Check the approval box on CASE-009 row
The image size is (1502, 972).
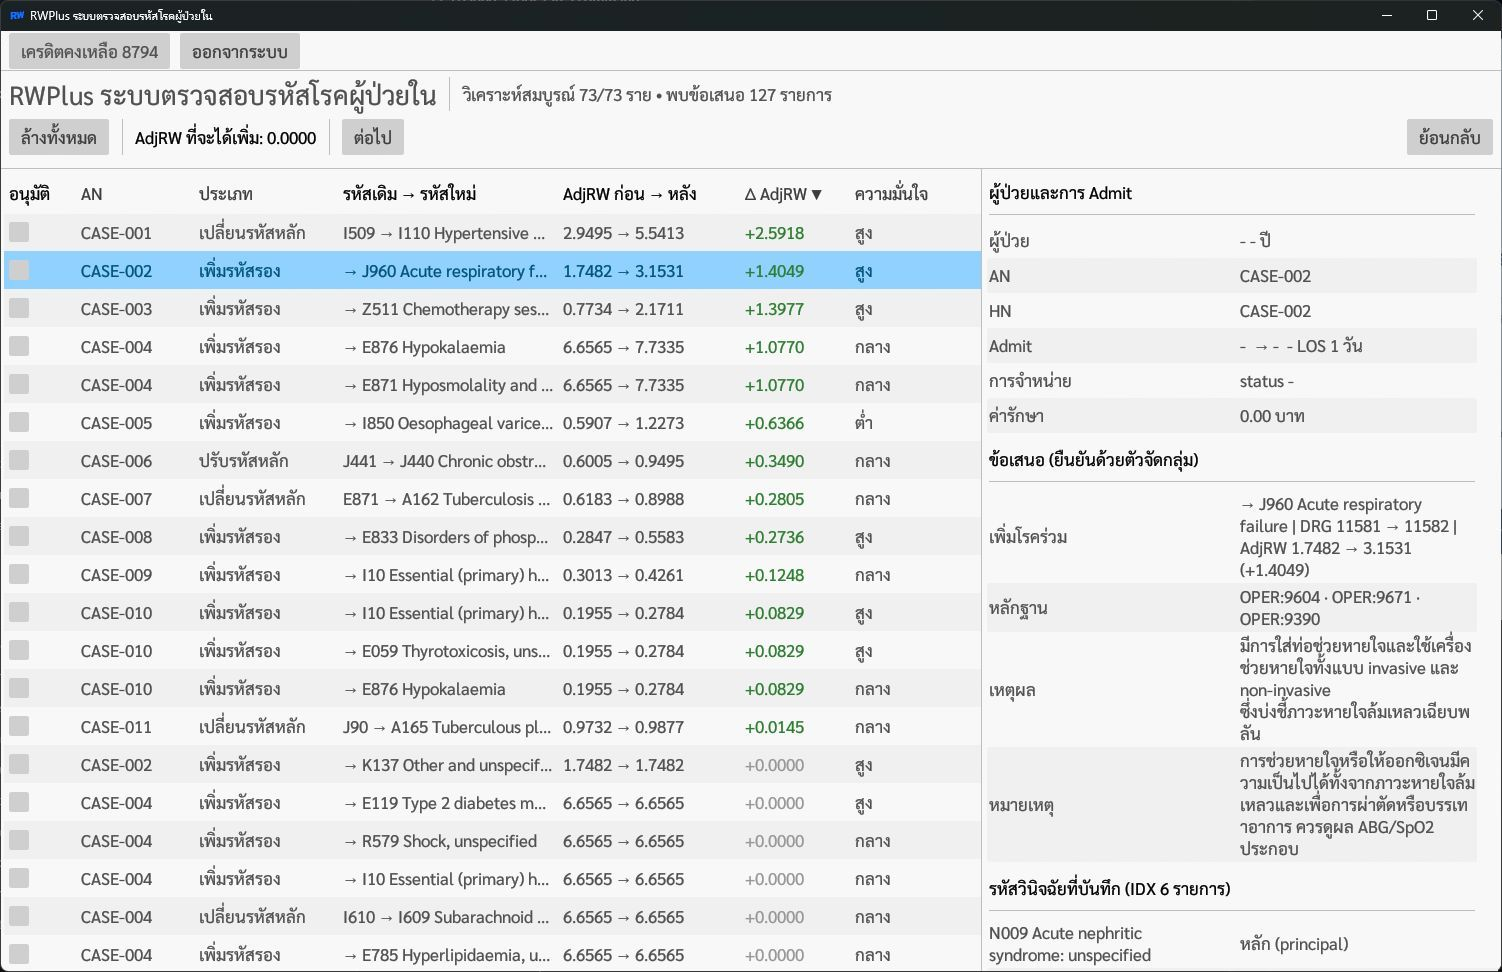tap(19, 574)
